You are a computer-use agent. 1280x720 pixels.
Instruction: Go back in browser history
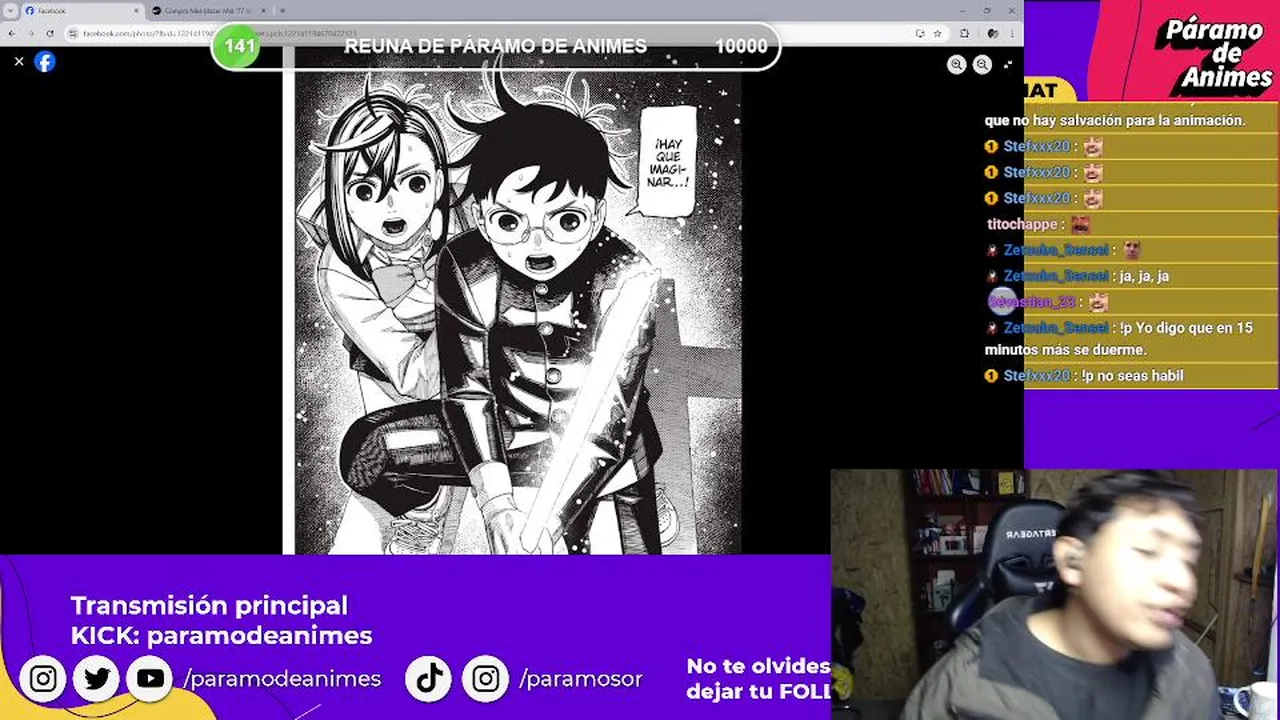12,33
